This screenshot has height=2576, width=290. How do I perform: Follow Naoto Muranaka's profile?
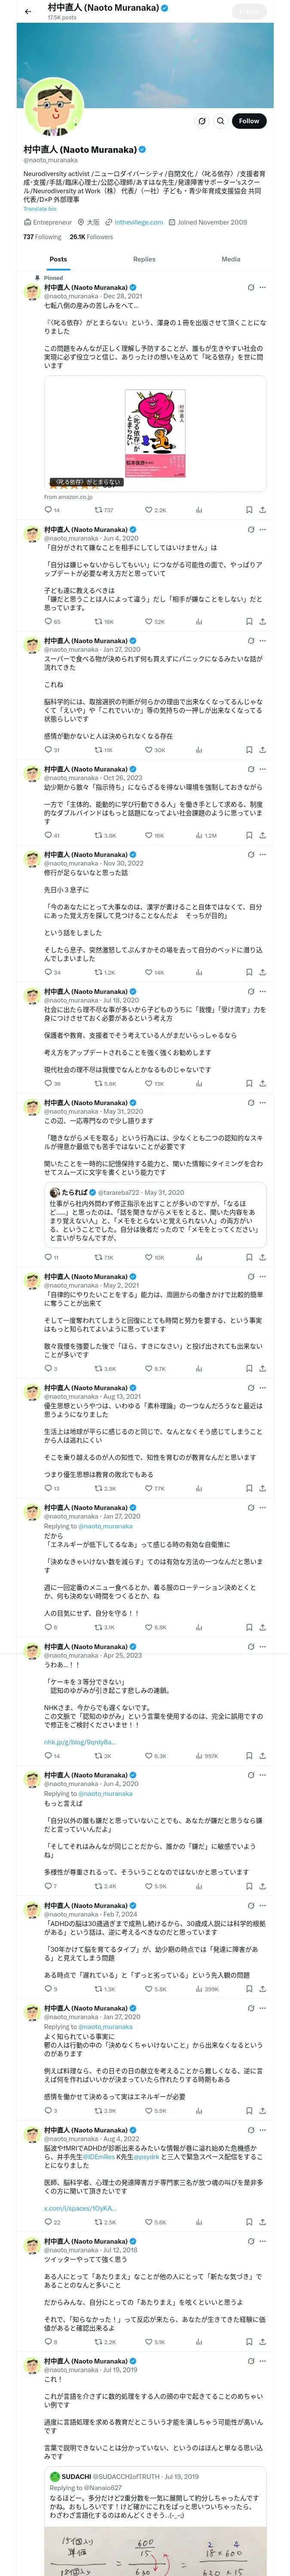pyautogui.click(x=248, y=121)
